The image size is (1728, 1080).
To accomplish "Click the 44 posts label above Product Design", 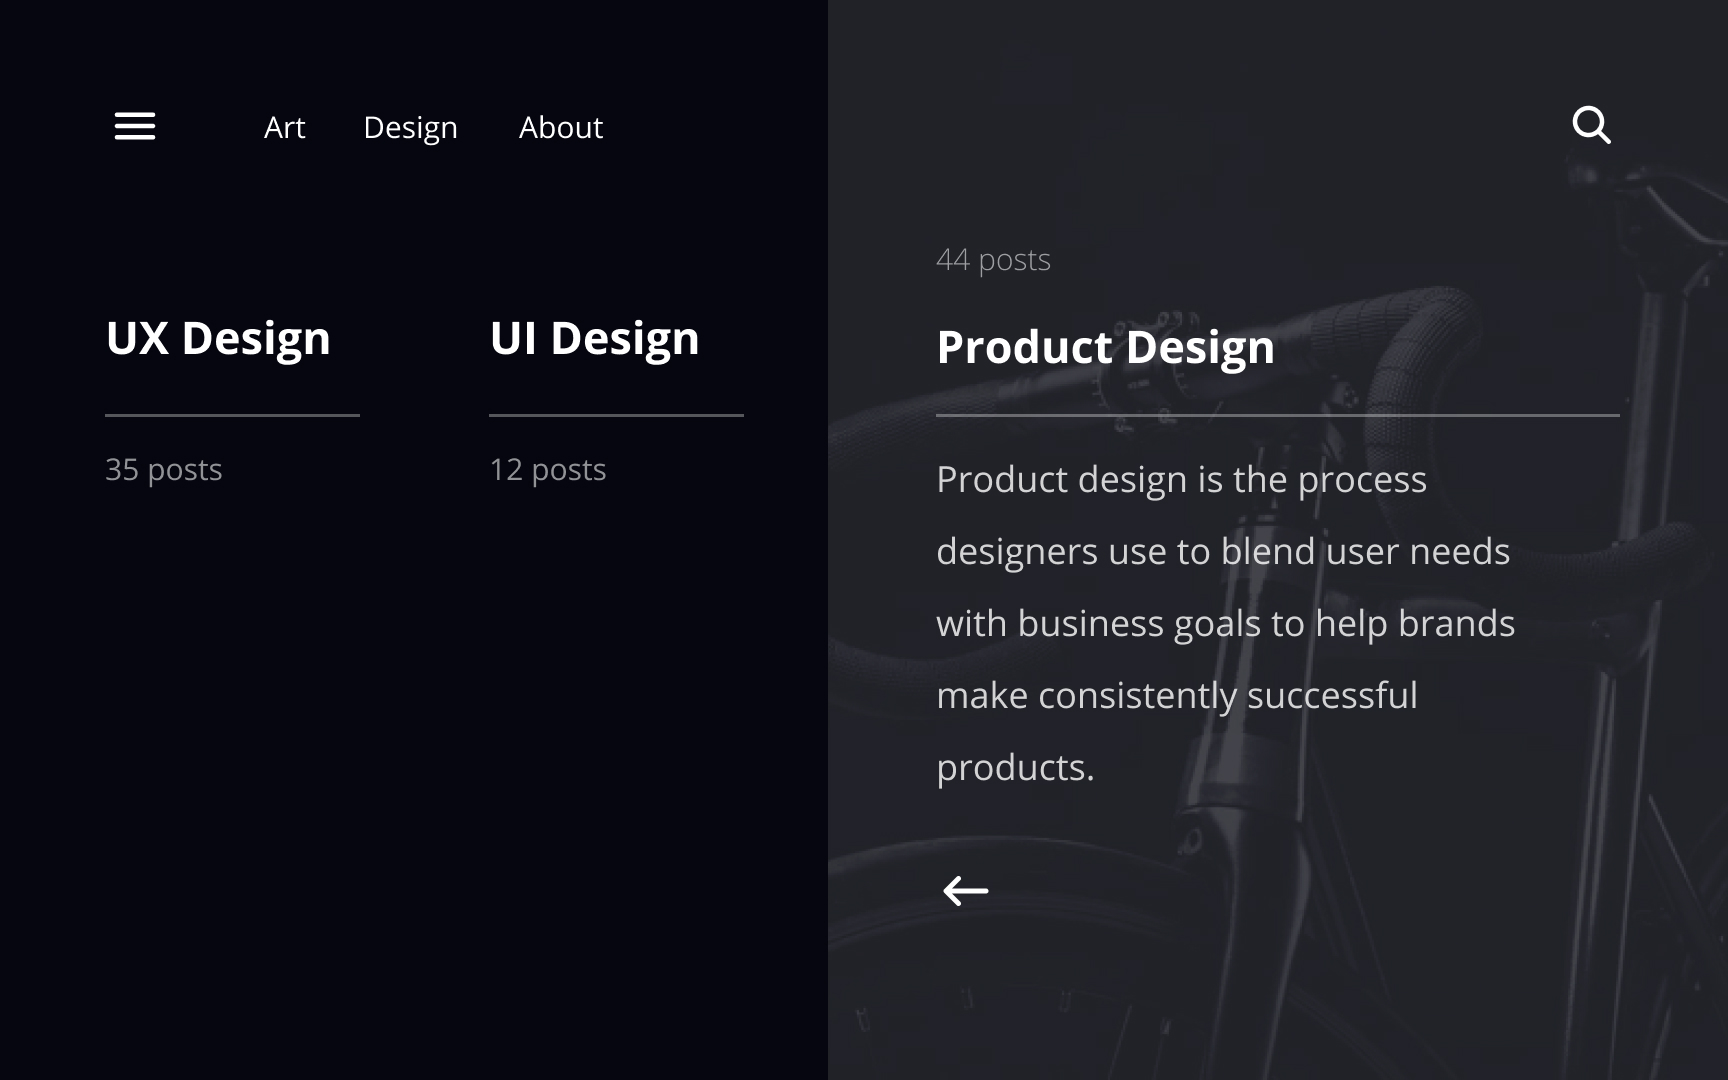I will [993, 259].
